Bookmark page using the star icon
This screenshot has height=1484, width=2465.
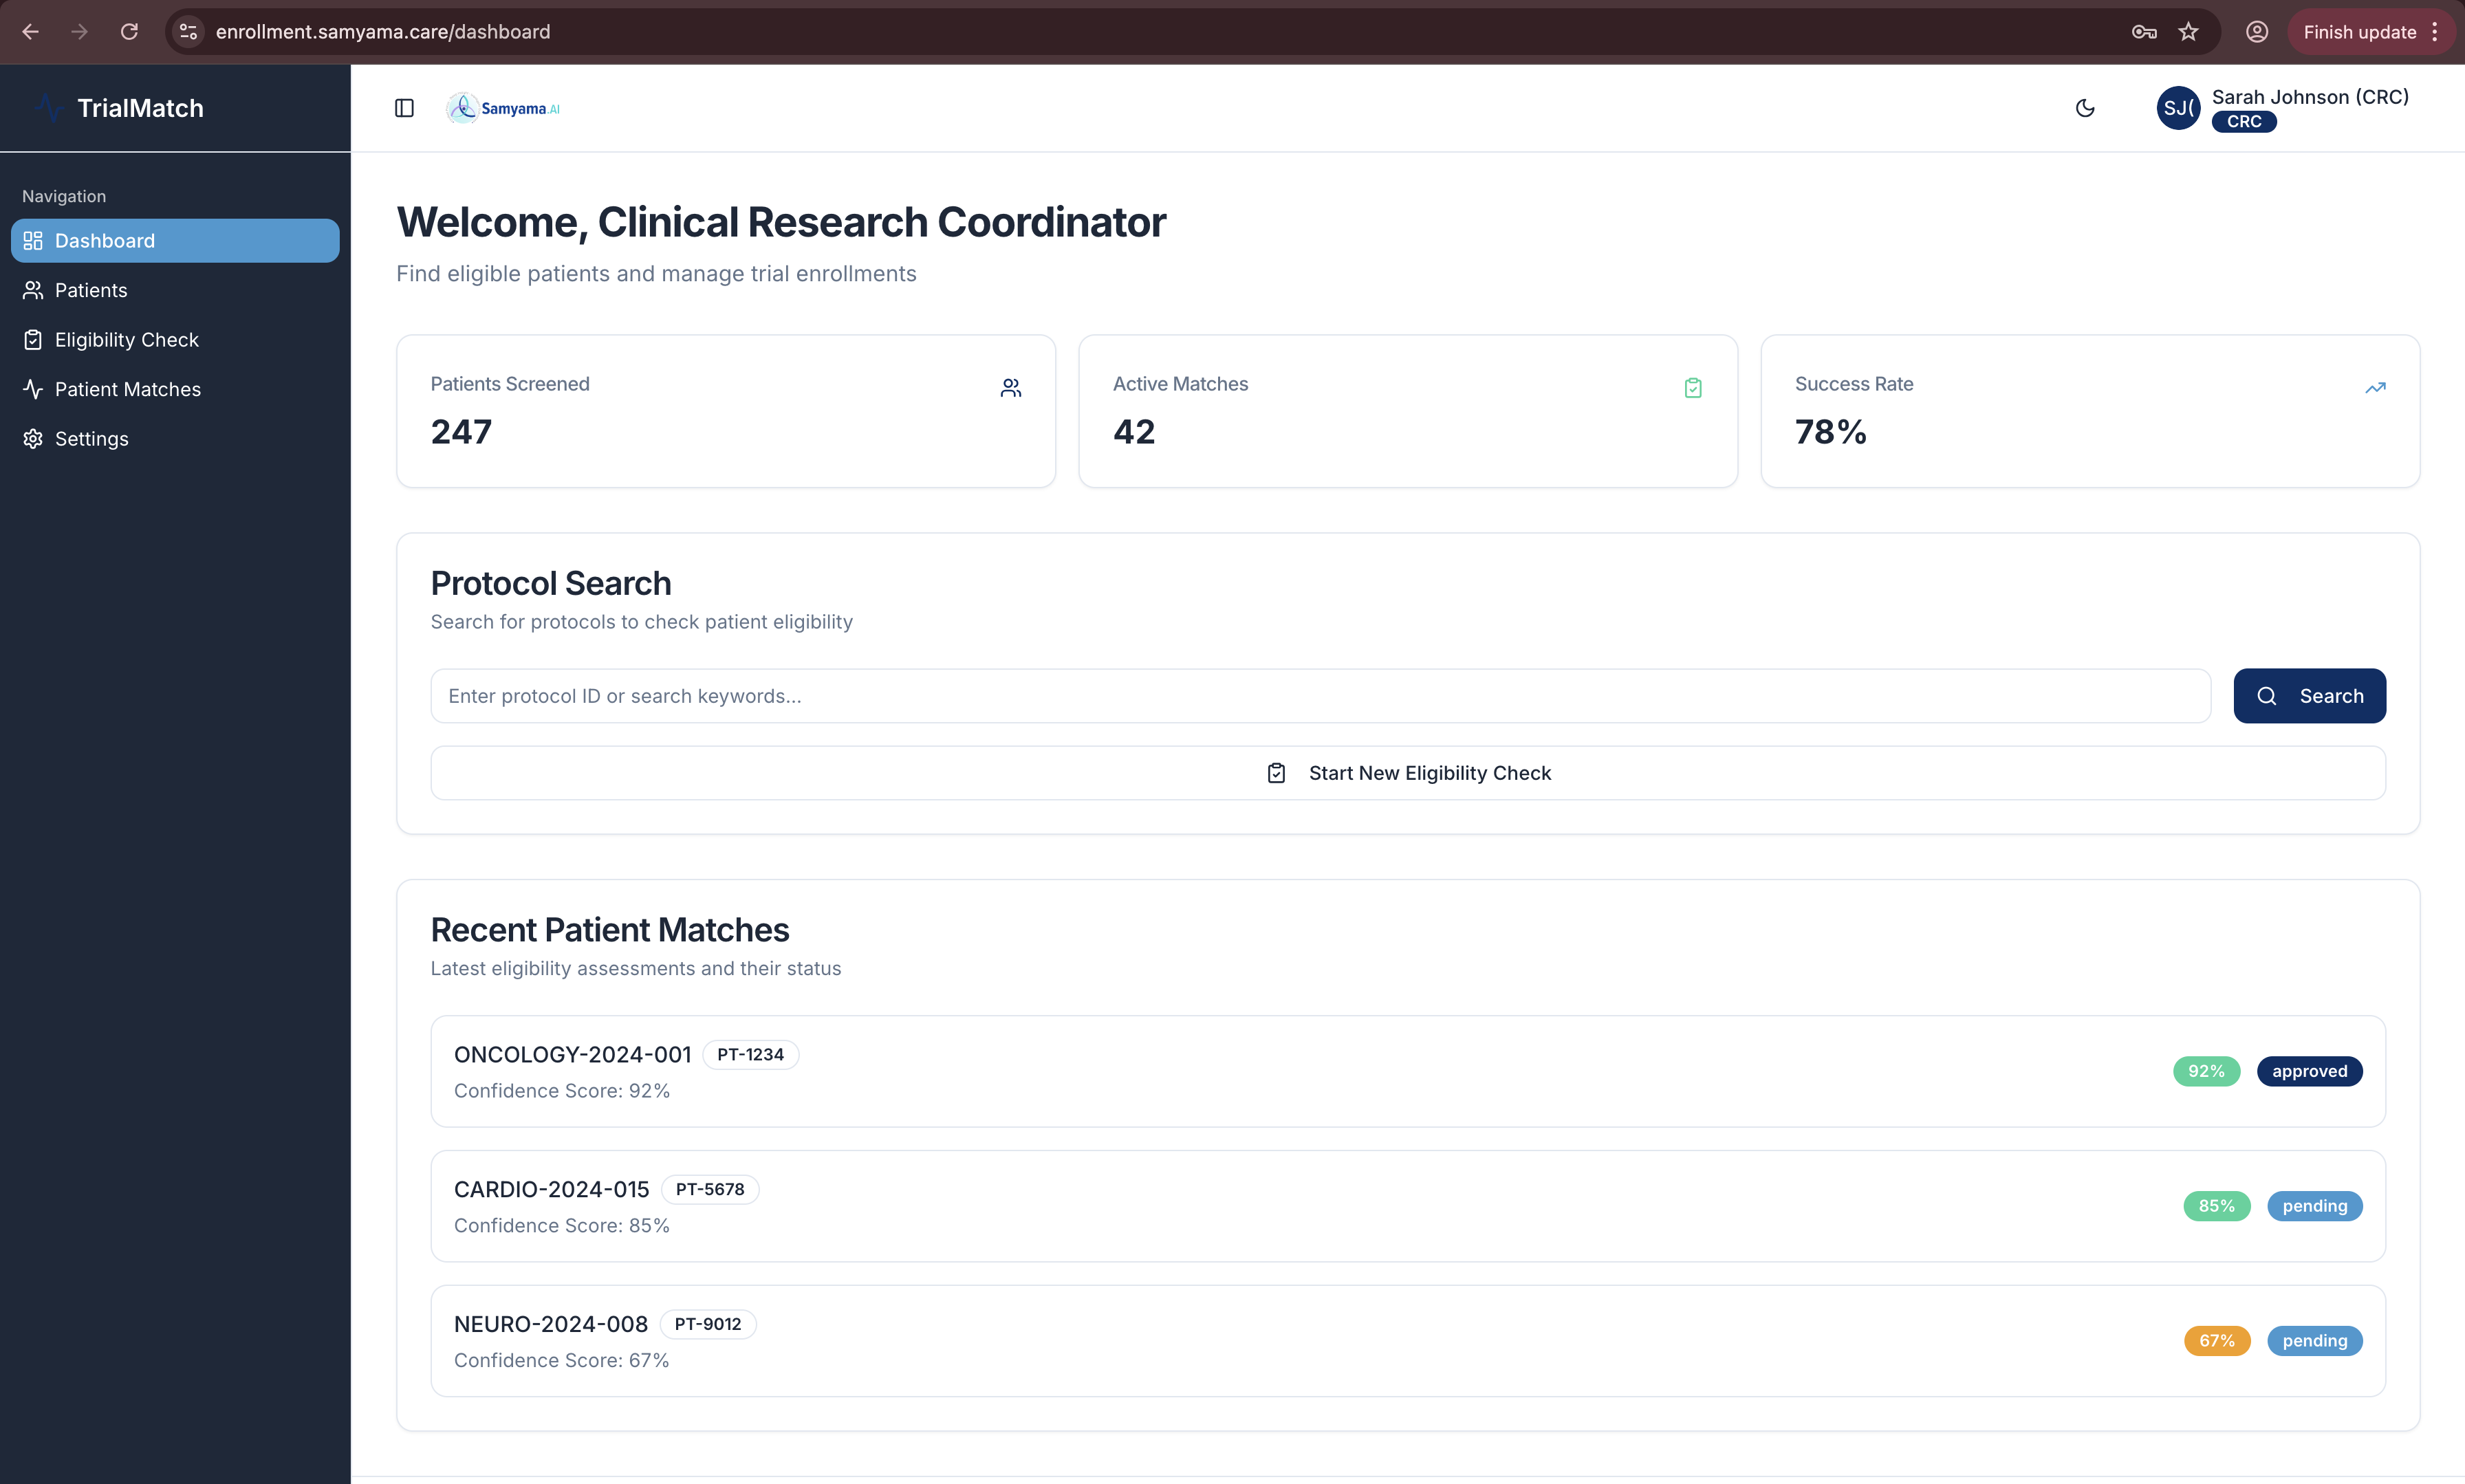pyautogui.click(x=2189, y=32)
